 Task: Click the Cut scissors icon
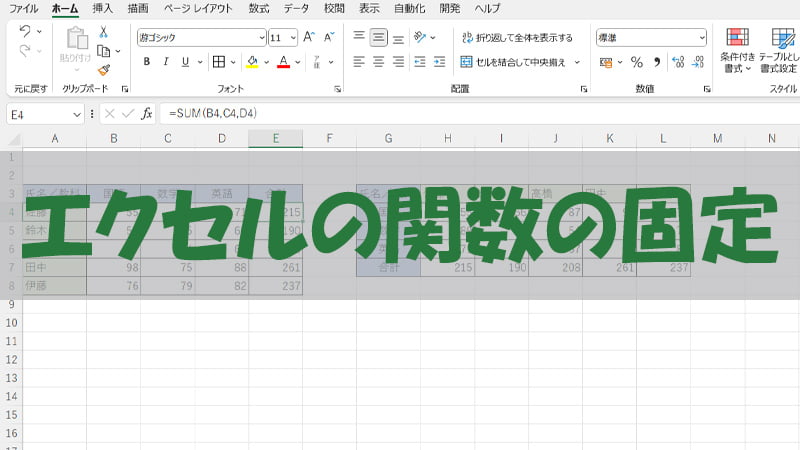pyautogui.click(x=103, y=32)
